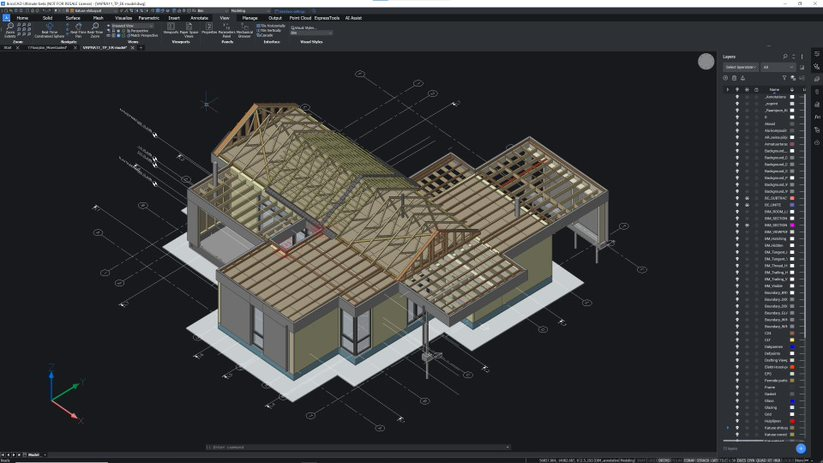Image resolution: width=823 pixels, height=463 pixels.
Task: Search layers with magnifier icon
Action: [x=785, y=57]
